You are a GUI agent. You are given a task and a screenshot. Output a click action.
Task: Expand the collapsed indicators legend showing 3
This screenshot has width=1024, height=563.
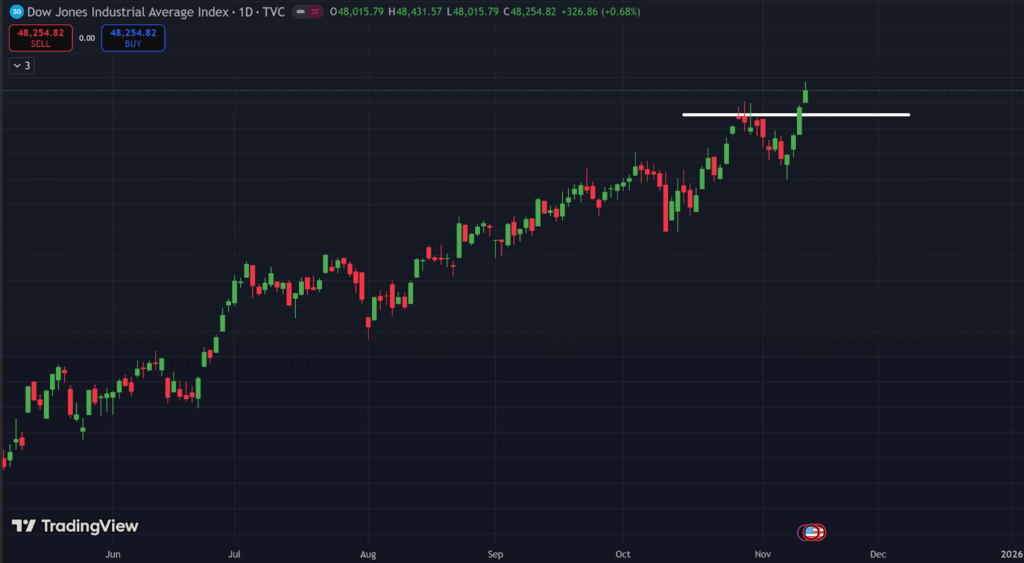21,65
